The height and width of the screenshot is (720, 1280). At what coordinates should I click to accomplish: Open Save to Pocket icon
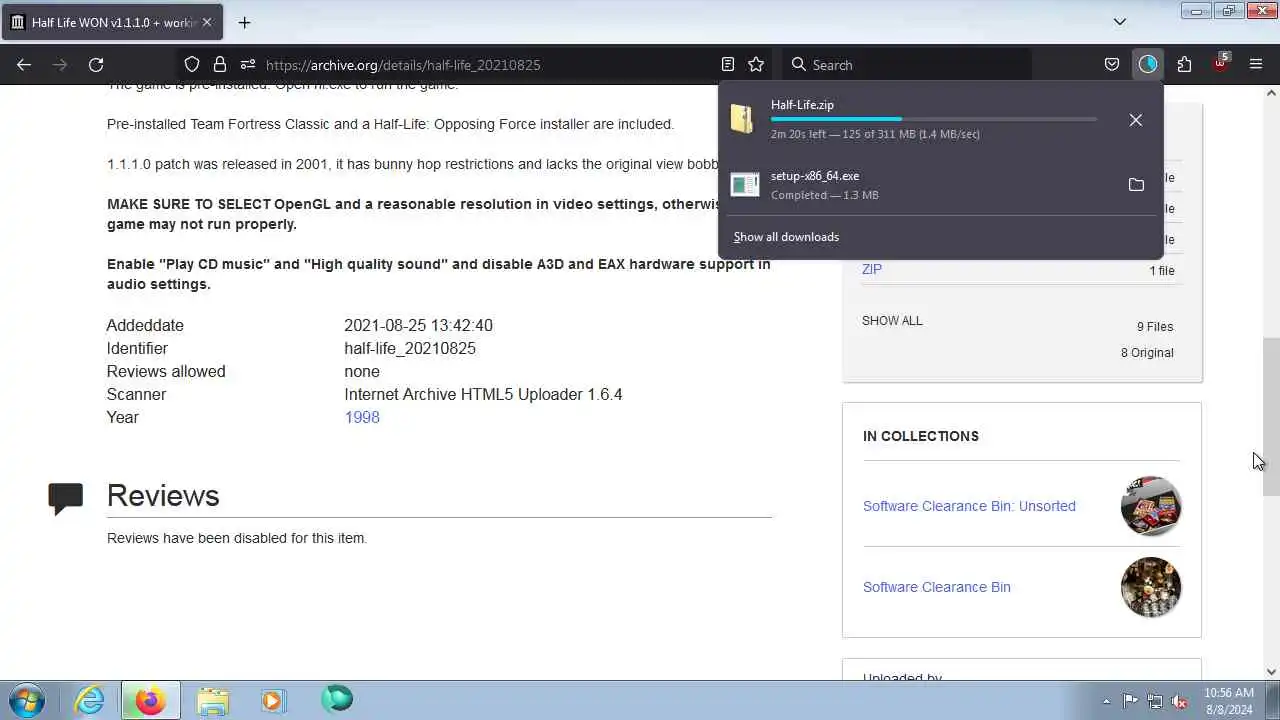(1112, 64)
